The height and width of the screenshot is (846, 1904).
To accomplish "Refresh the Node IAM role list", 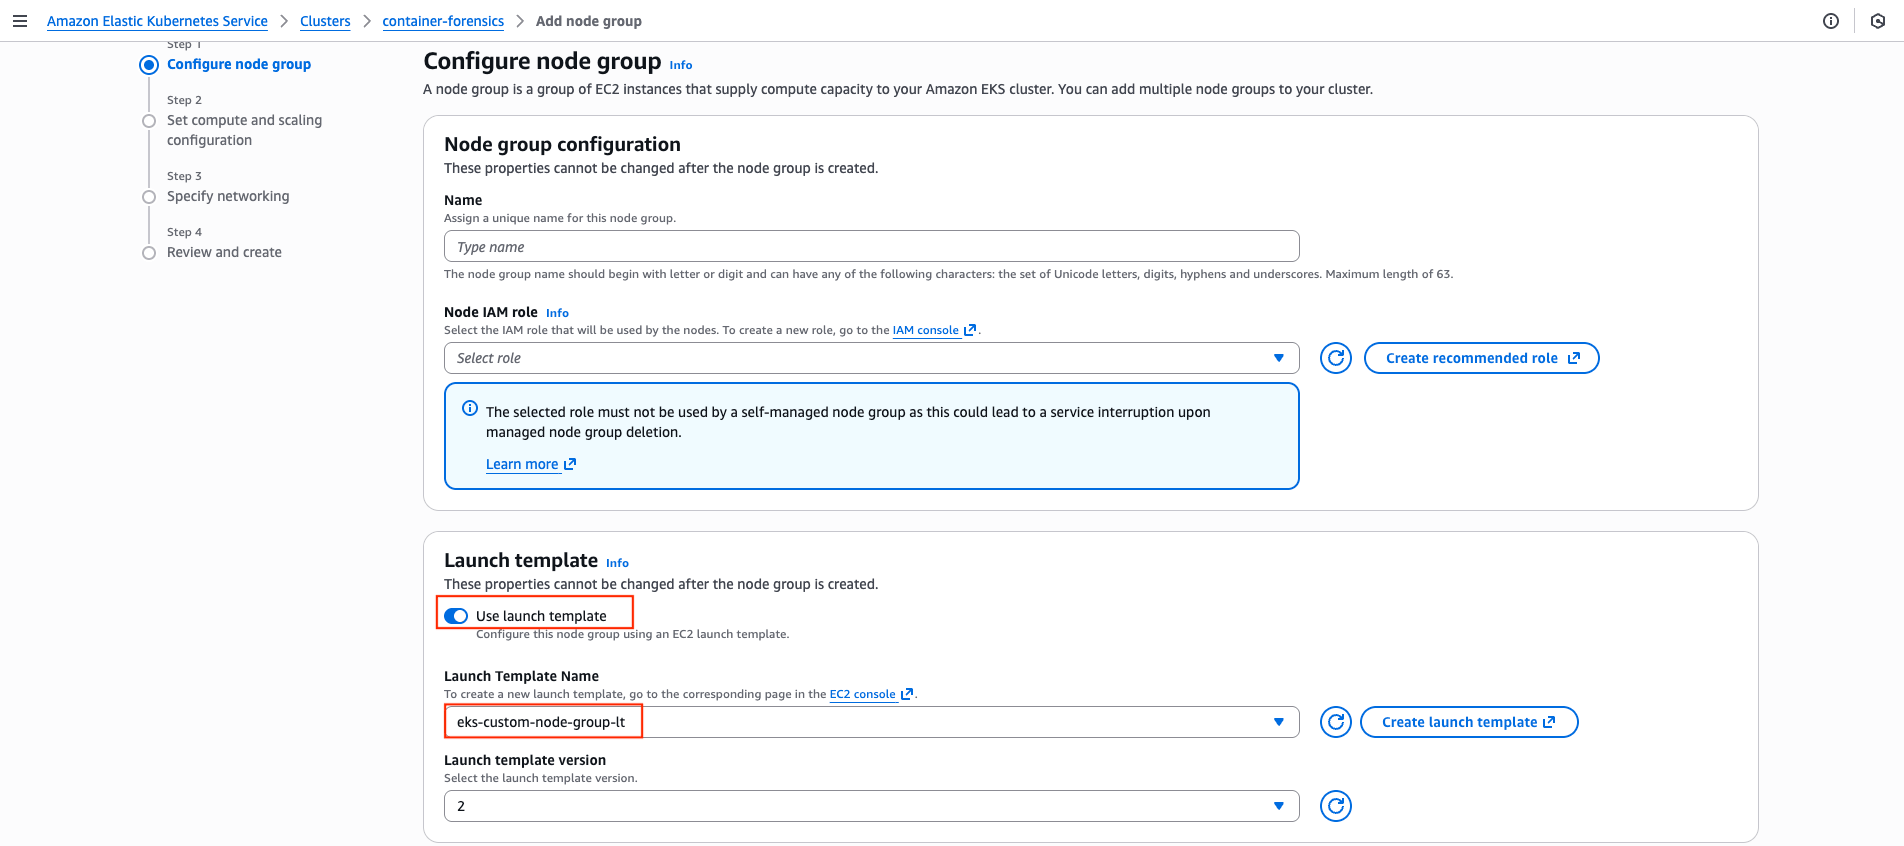I will [1336, 358].
